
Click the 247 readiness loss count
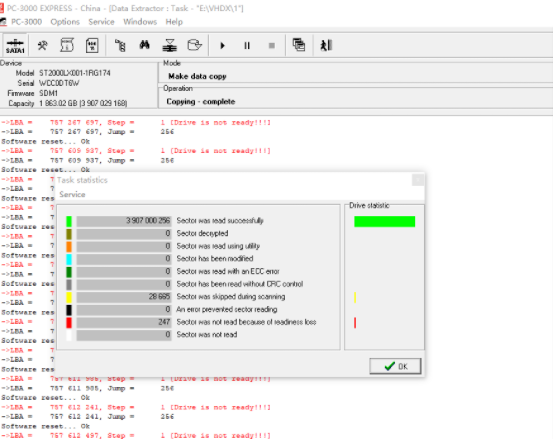point(124,322)
